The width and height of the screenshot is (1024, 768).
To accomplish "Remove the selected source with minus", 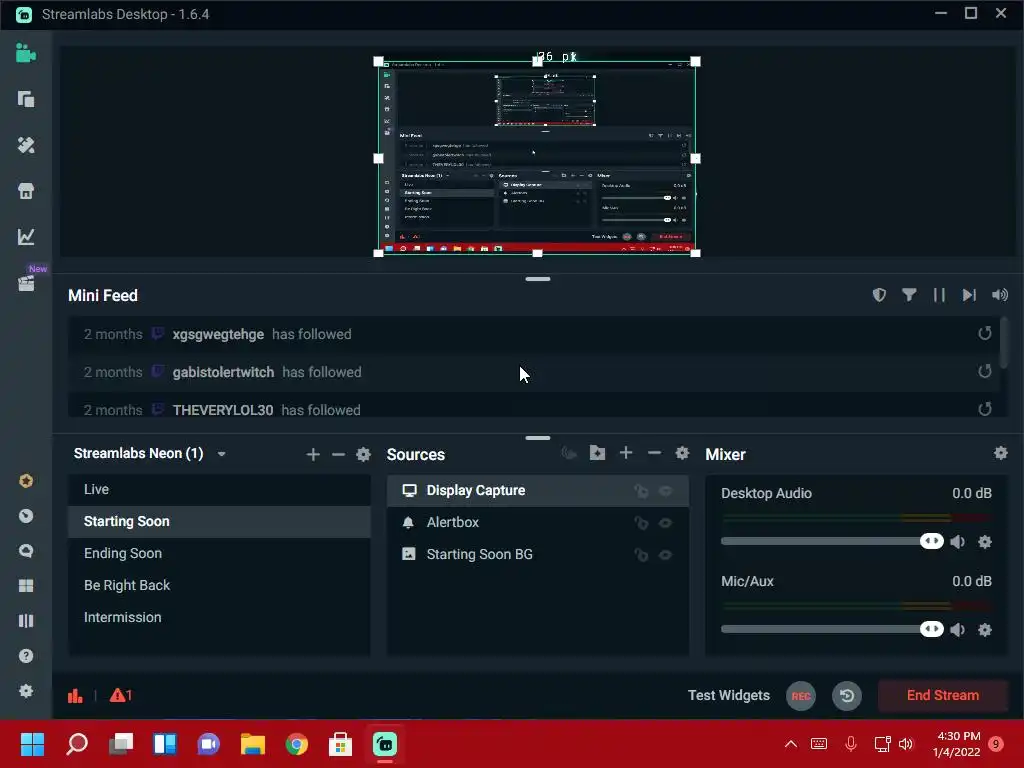I will [654, 453].
